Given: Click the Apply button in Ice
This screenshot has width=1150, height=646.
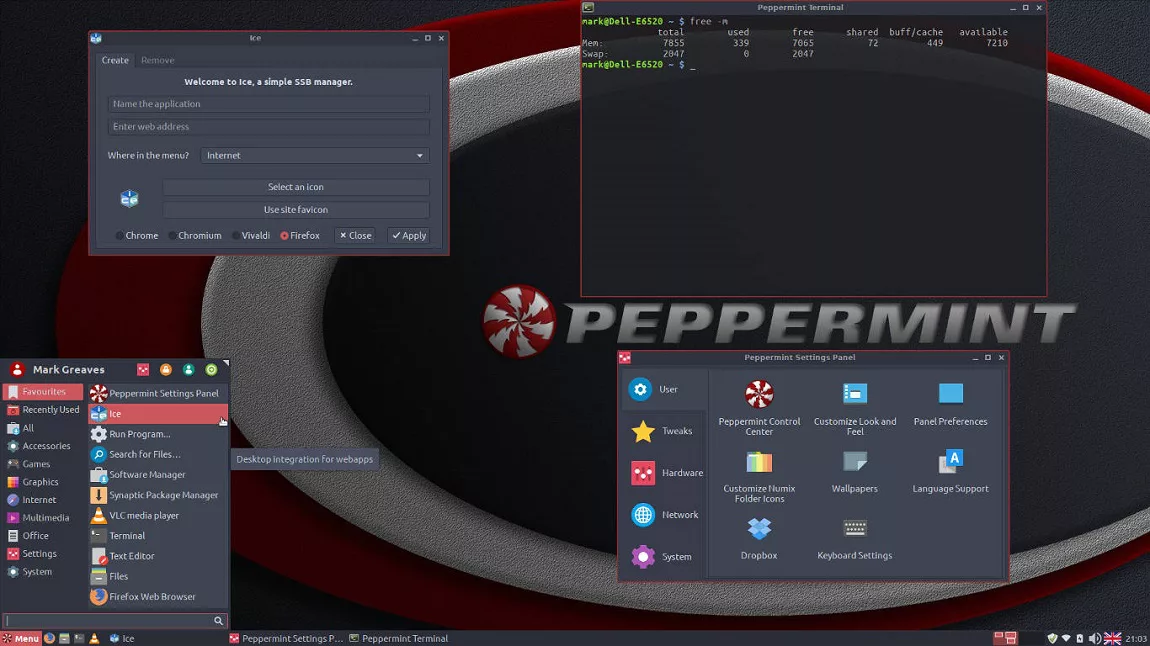Looking at the screenshot, I should (409, 235).
